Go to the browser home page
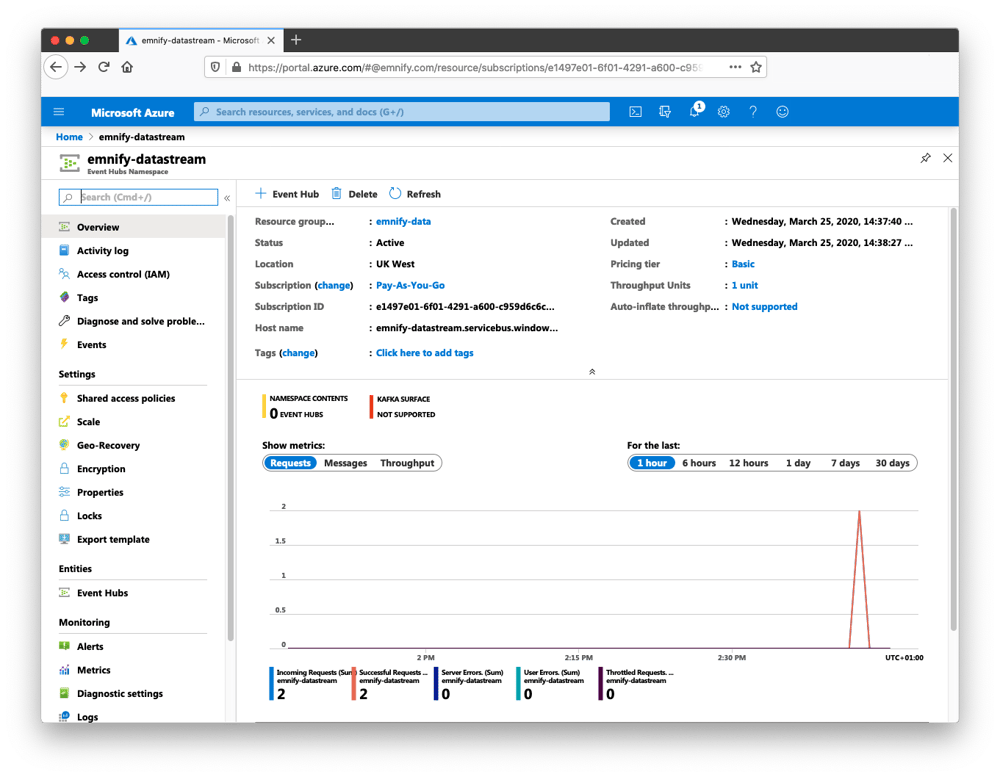 pyautogui.click(x=127, y=67)
